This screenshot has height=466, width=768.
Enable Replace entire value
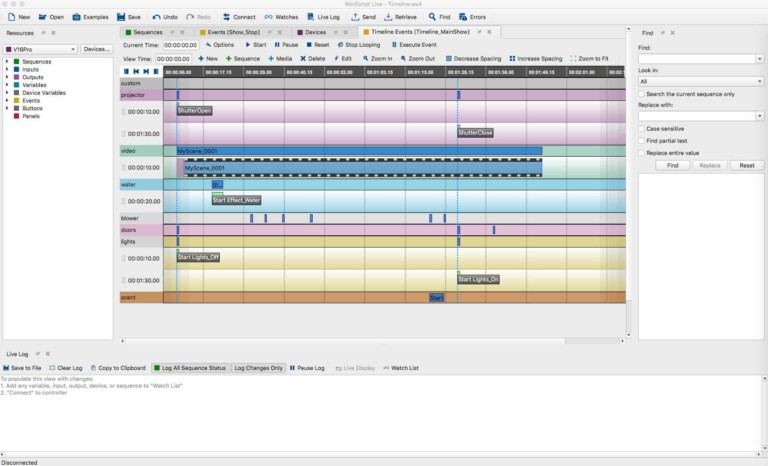[641, 153]
